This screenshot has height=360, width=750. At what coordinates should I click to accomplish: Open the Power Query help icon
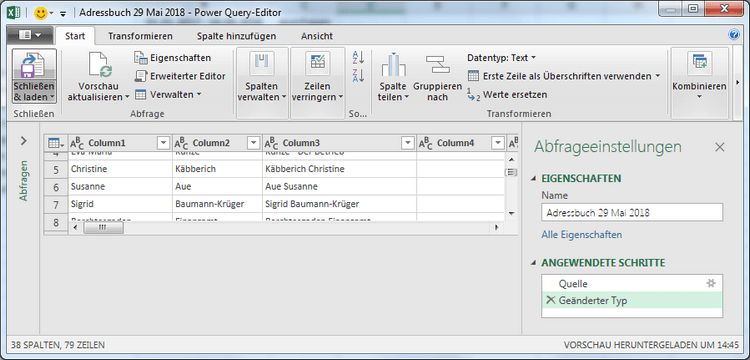coord(734,34)
